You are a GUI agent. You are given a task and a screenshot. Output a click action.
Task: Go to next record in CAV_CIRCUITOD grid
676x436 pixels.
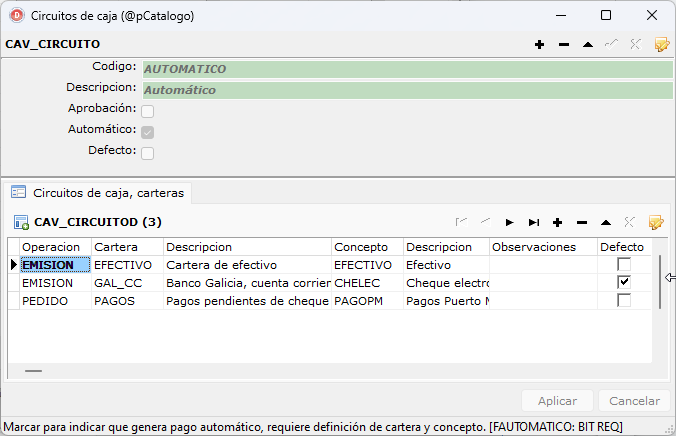coord(509,222)
